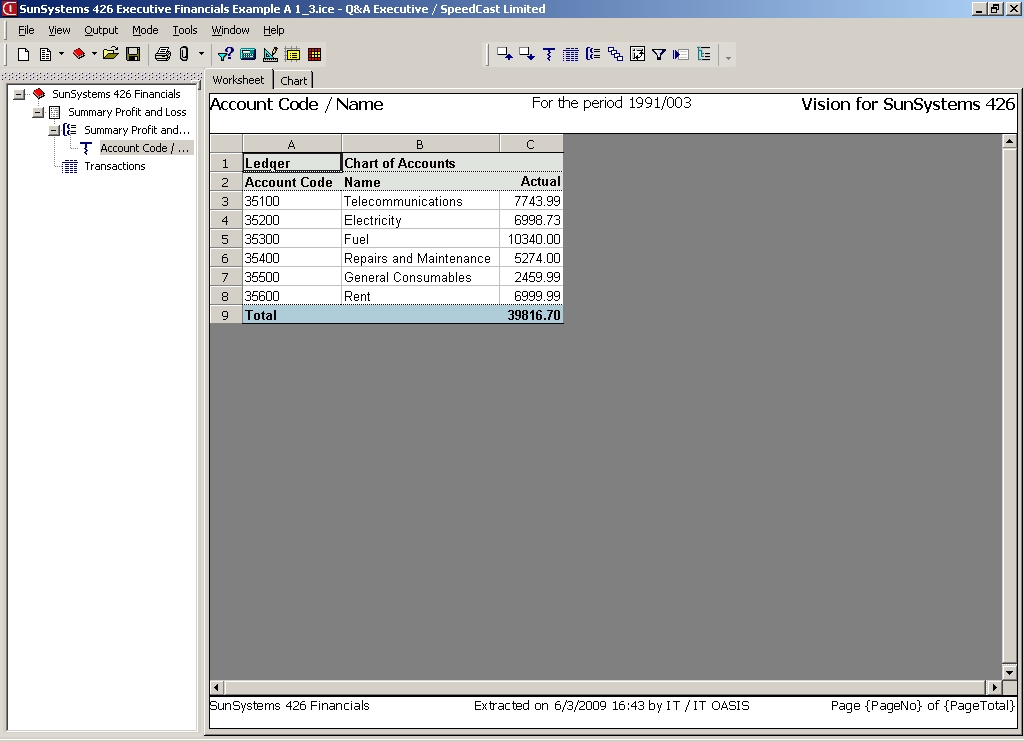The image size is (1024, 742).
Task: Open the Help menu
Action: (x=274, y=30)
